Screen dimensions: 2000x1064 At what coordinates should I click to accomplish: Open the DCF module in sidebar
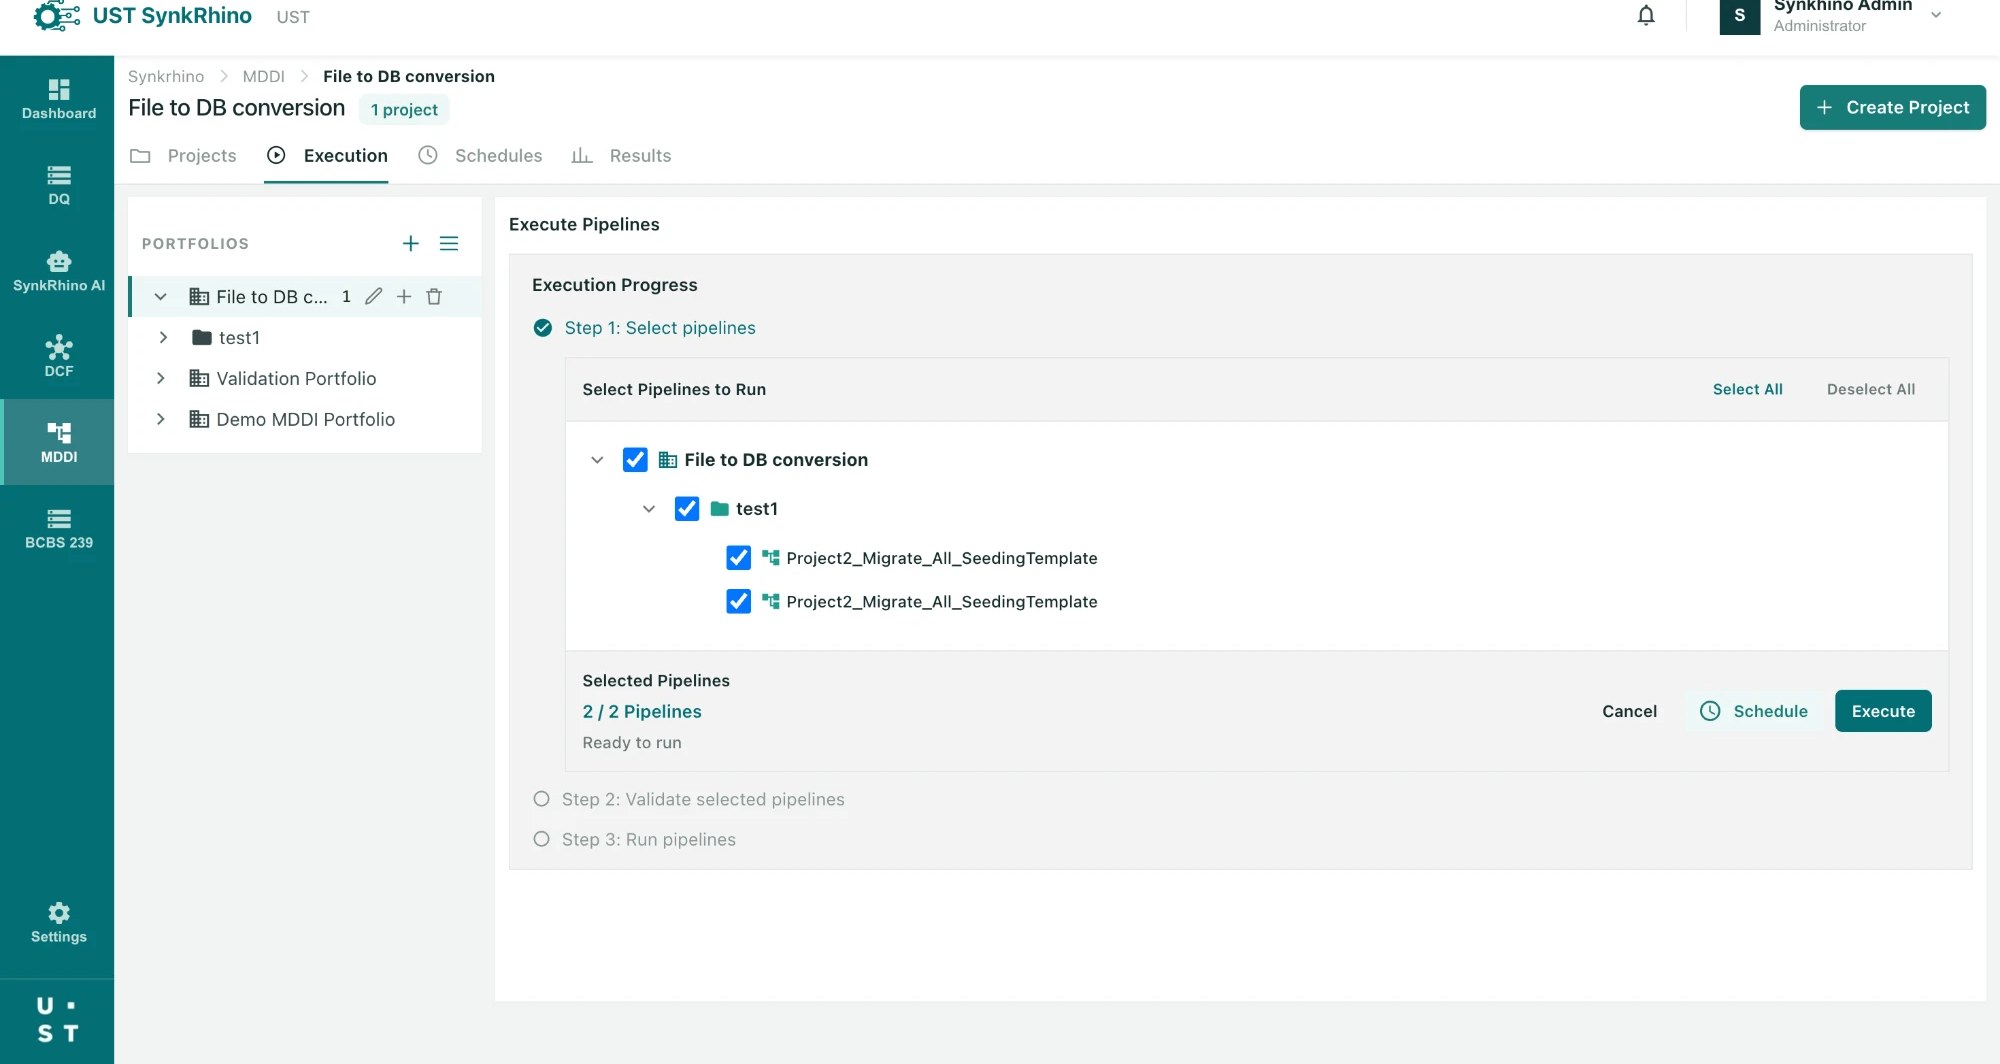[58, 357]
